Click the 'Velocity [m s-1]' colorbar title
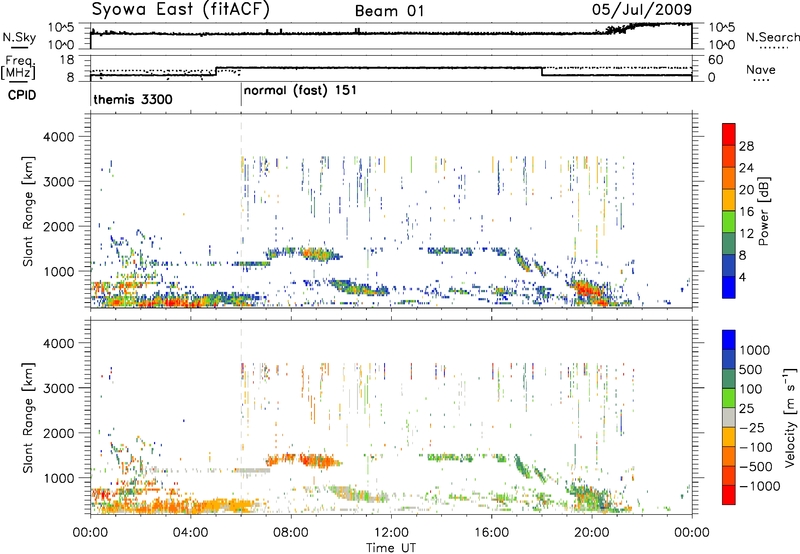This screenshot has width=800, height=554. pos(790,417)
